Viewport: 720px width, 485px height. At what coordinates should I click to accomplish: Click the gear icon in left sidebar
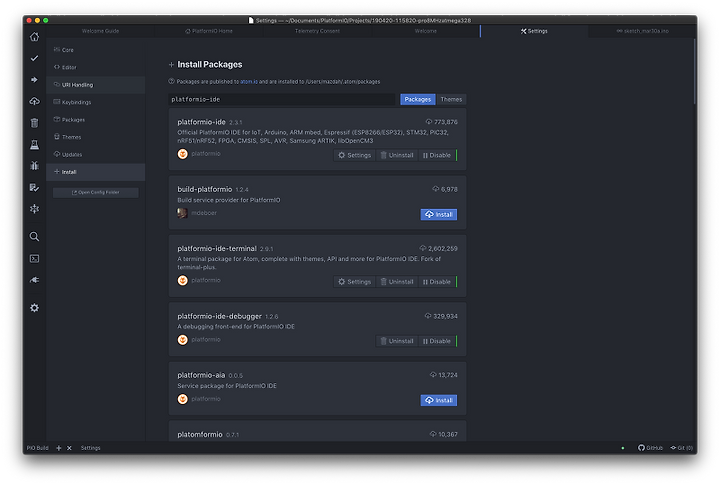34,308
